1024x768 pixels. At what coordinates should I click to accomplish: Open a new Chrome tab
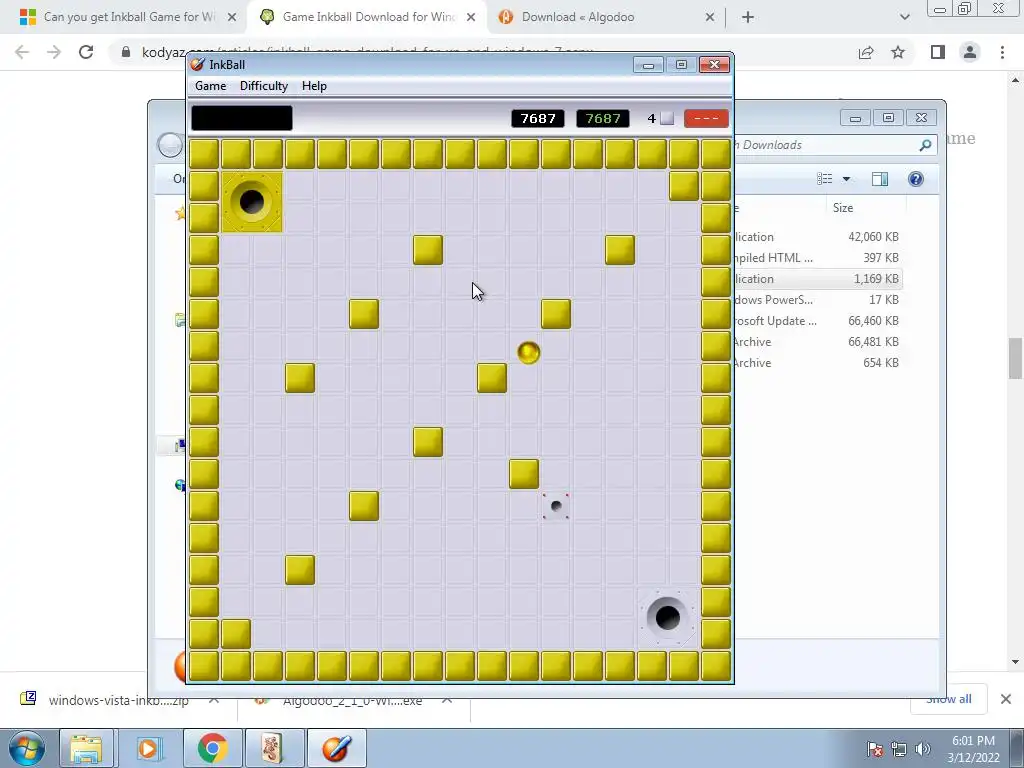coord(748,17)
